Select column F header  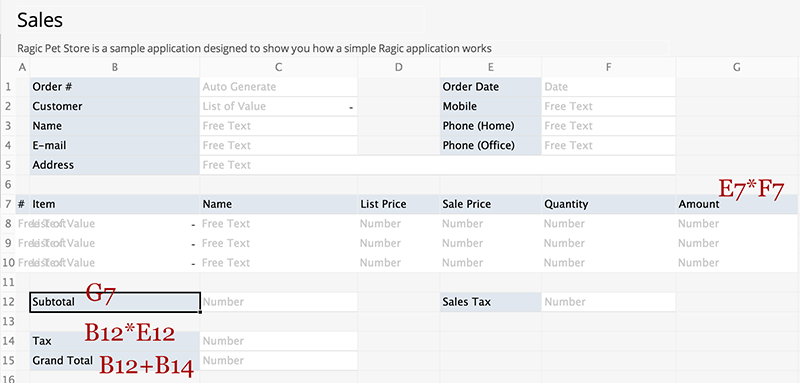click(608, 67)
